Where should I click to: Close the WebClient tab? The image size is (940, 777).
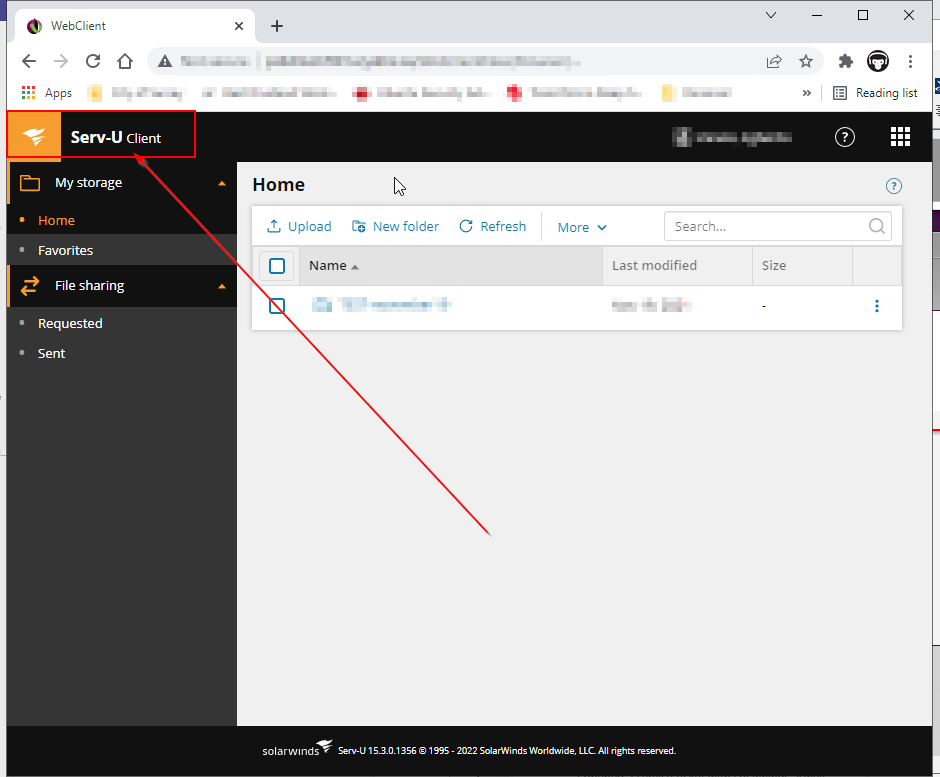(x=239, y=26)
